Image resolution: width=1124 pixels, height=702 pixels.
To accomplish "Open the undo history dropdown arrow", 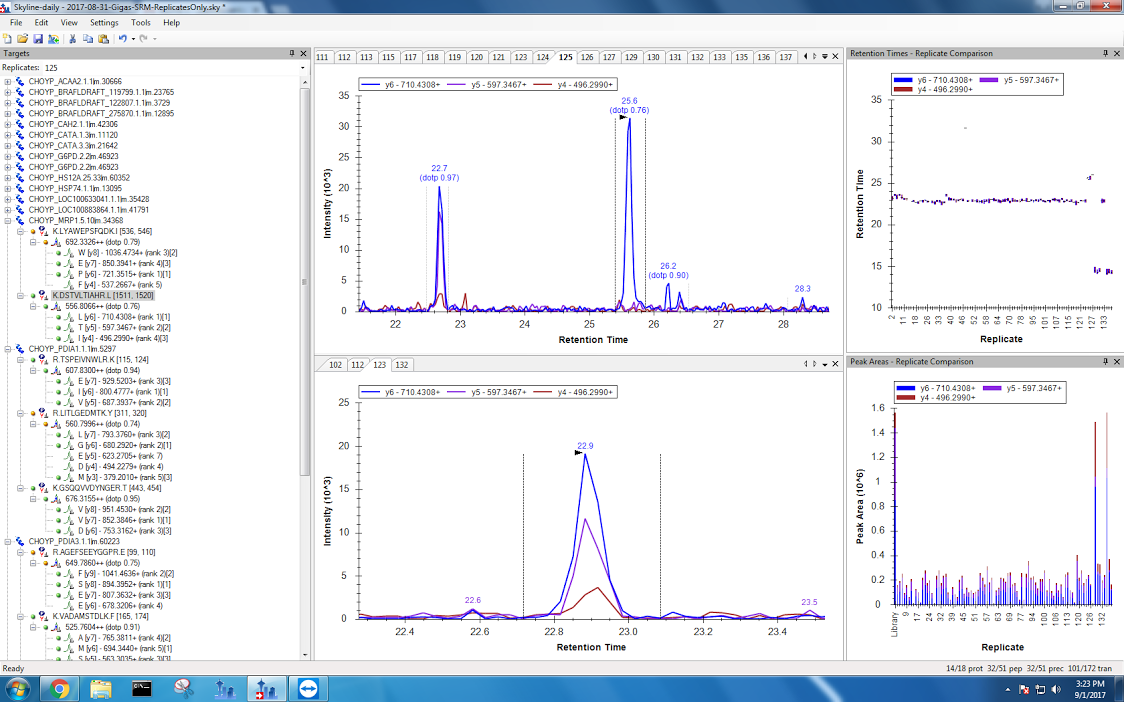I will (132, 38).
